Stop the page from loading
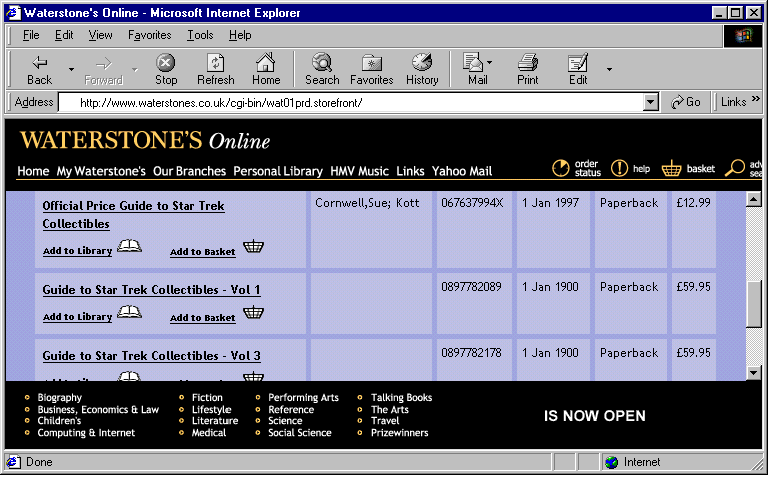The image size is (768, 478). click(x=166, y=70)
